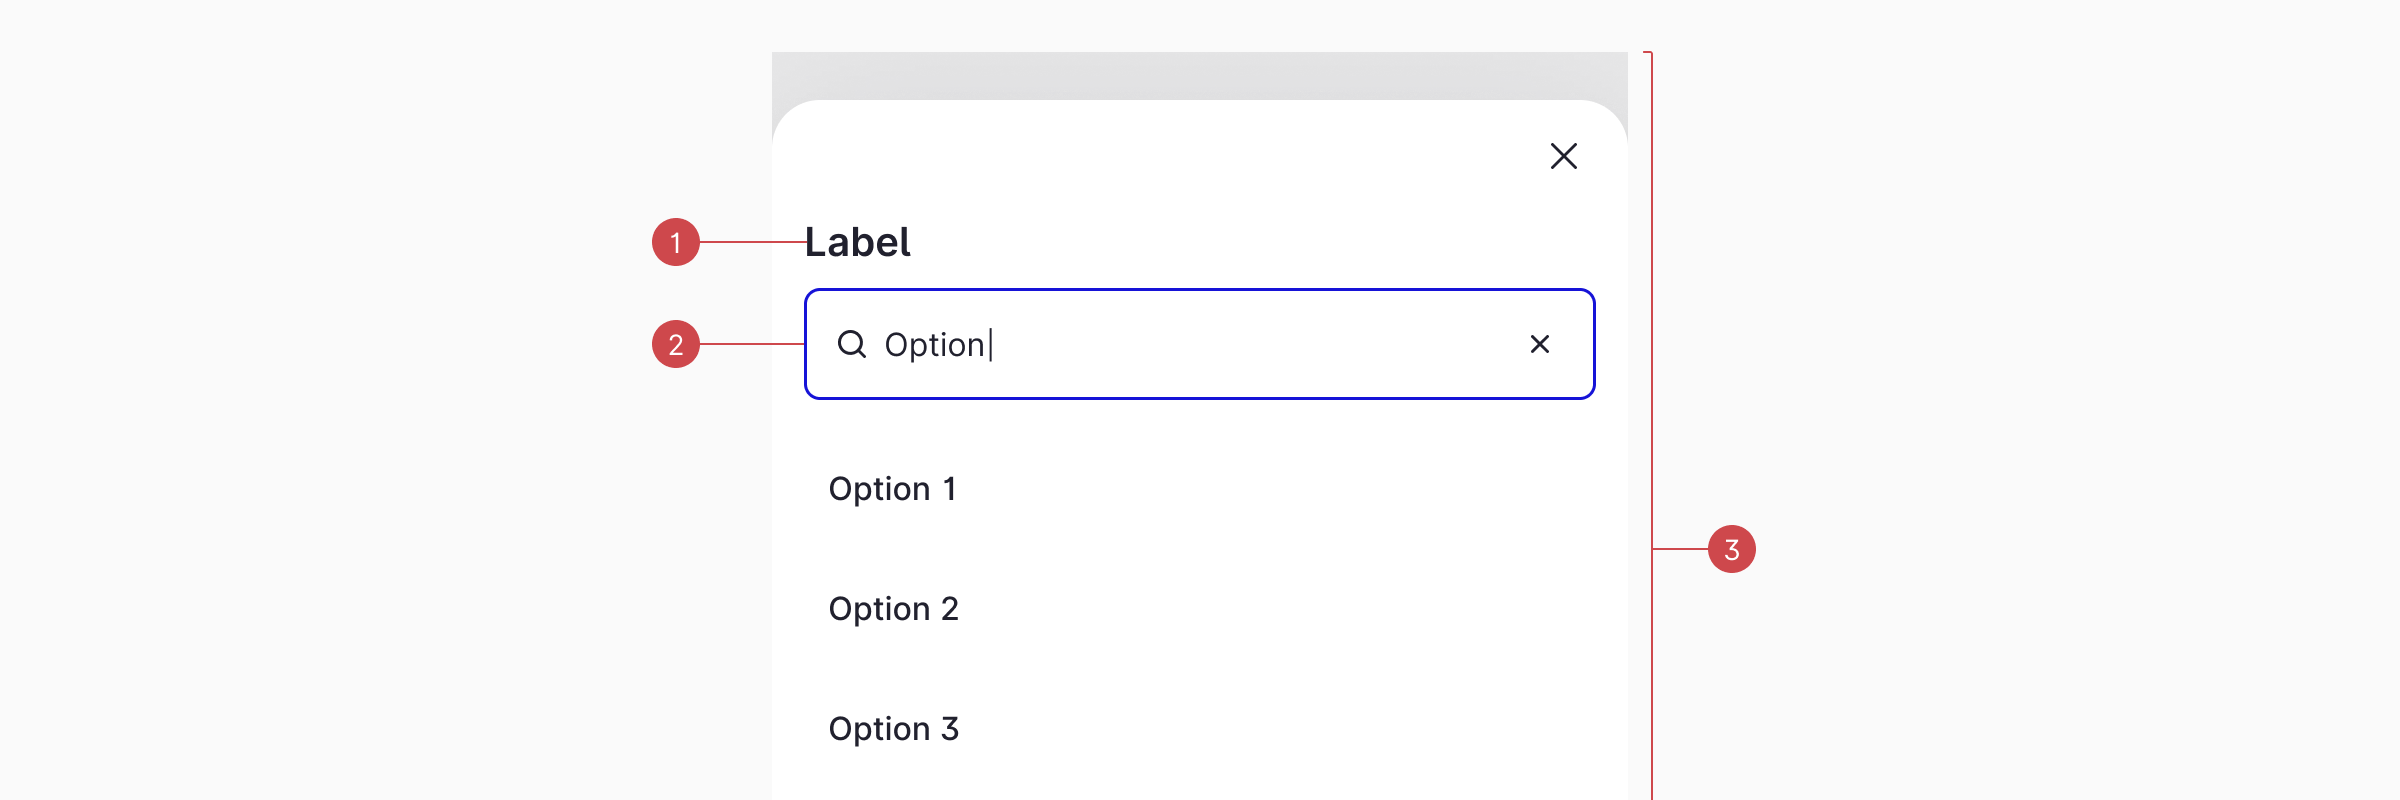Click the red annotation badge numbered 1

[x=676, y=242]
